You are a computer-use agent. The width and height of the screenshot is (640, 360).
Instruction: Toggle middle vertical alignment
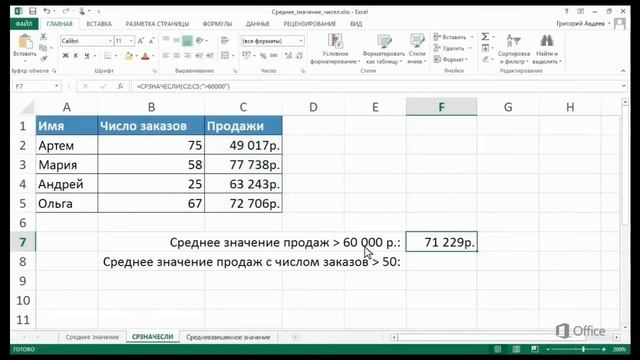(176, 40)
